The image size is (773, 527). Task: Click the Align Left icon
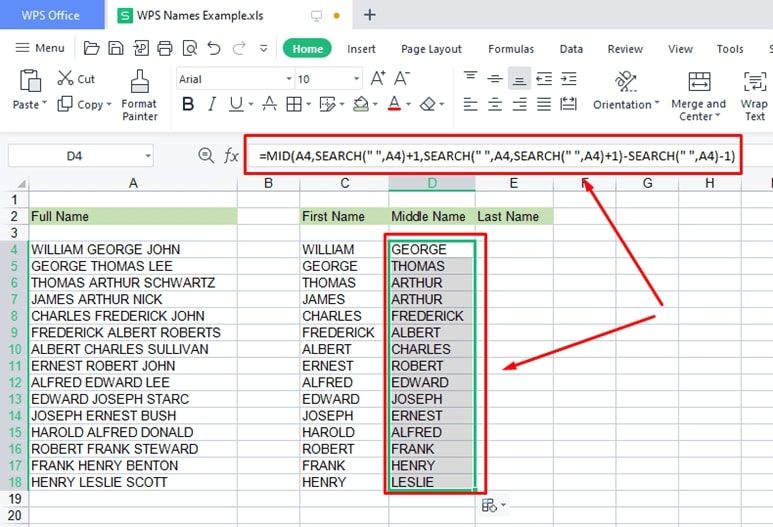pos(470,104)
